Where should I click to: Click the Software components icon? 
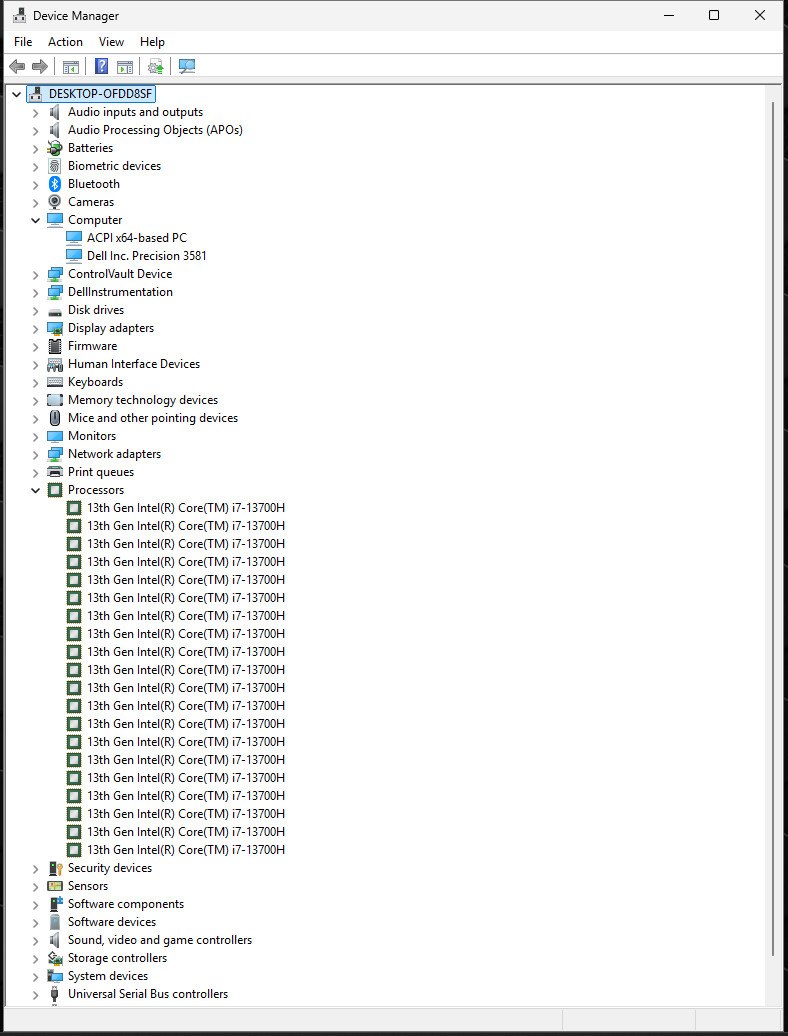(x=55, y=904)
